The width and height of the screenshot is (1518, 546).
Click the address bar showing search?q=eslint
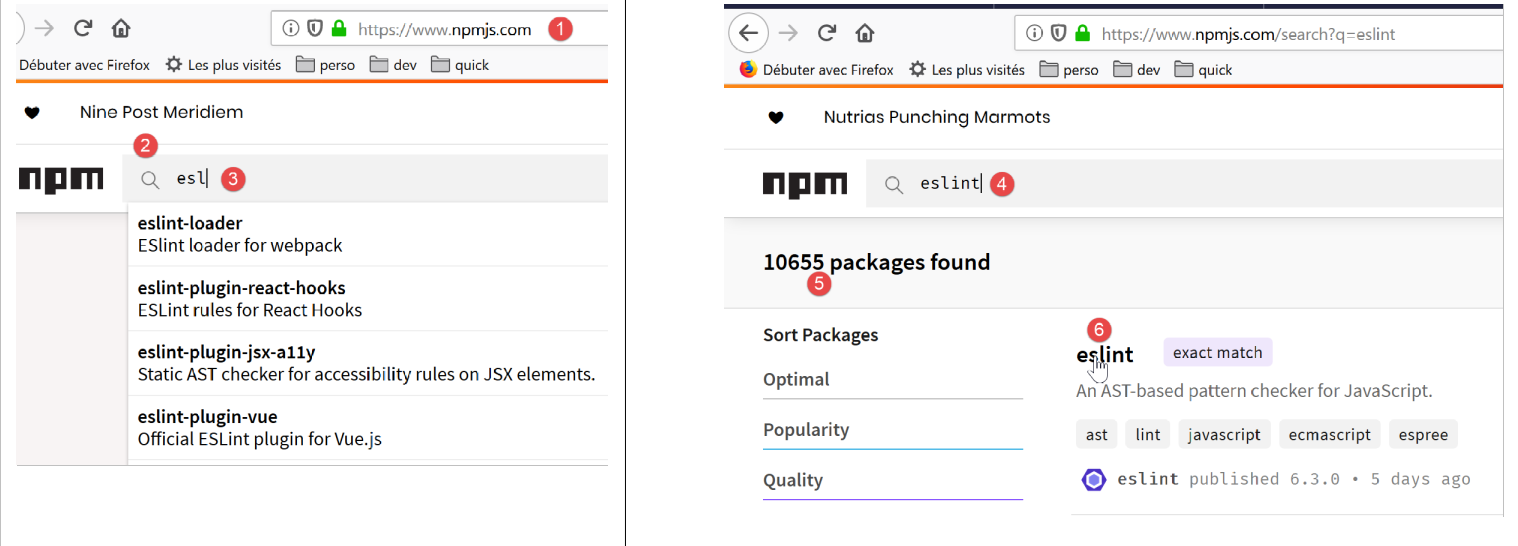[1290, 34]
